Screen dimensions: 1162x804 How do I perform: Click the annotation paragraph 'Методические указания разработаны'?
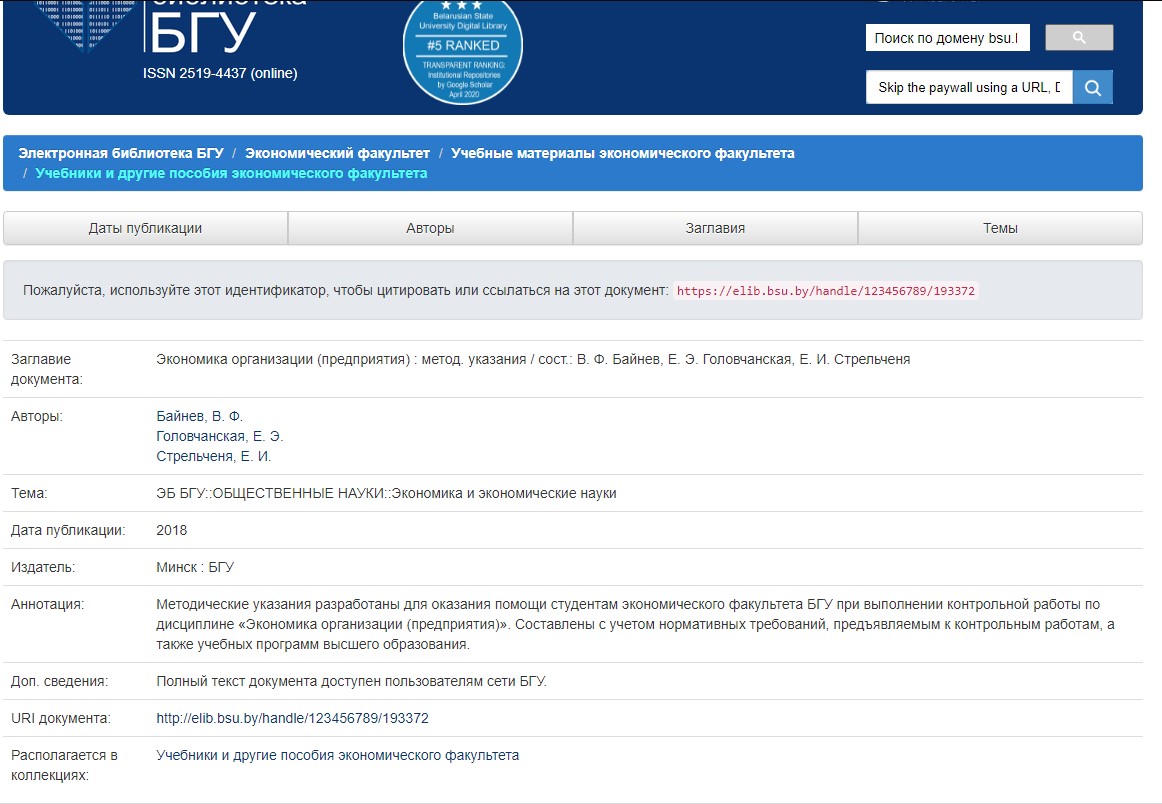coord(635,625)
